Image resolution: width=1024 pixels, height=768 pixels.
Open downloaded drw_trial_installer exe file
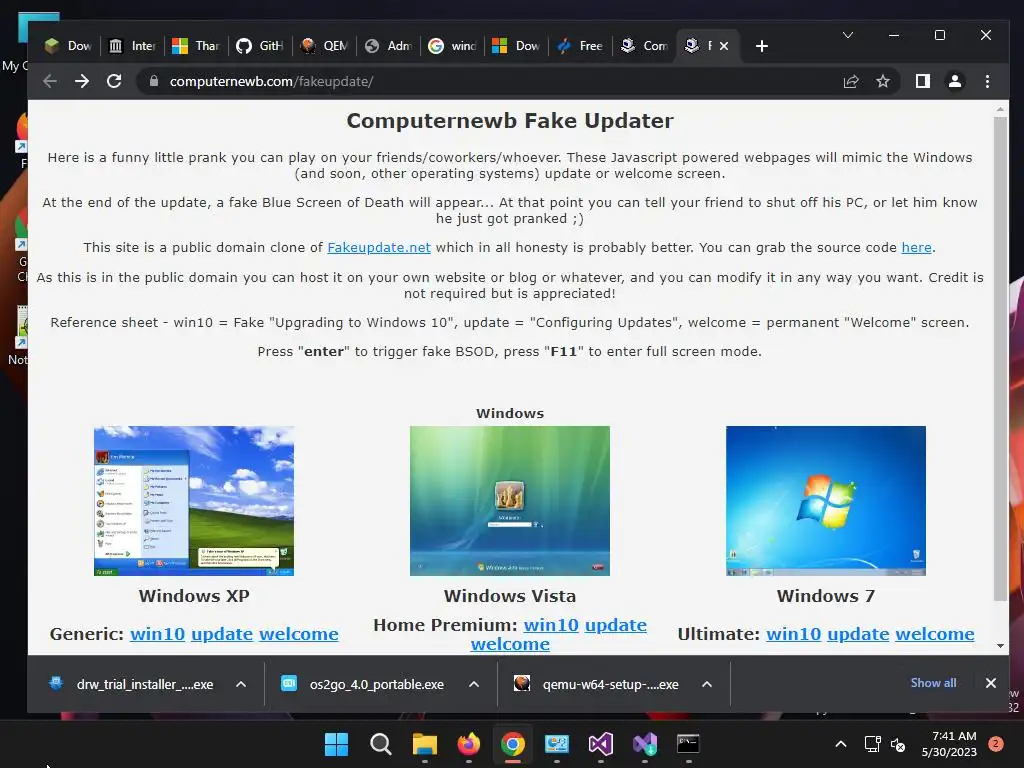132,684
